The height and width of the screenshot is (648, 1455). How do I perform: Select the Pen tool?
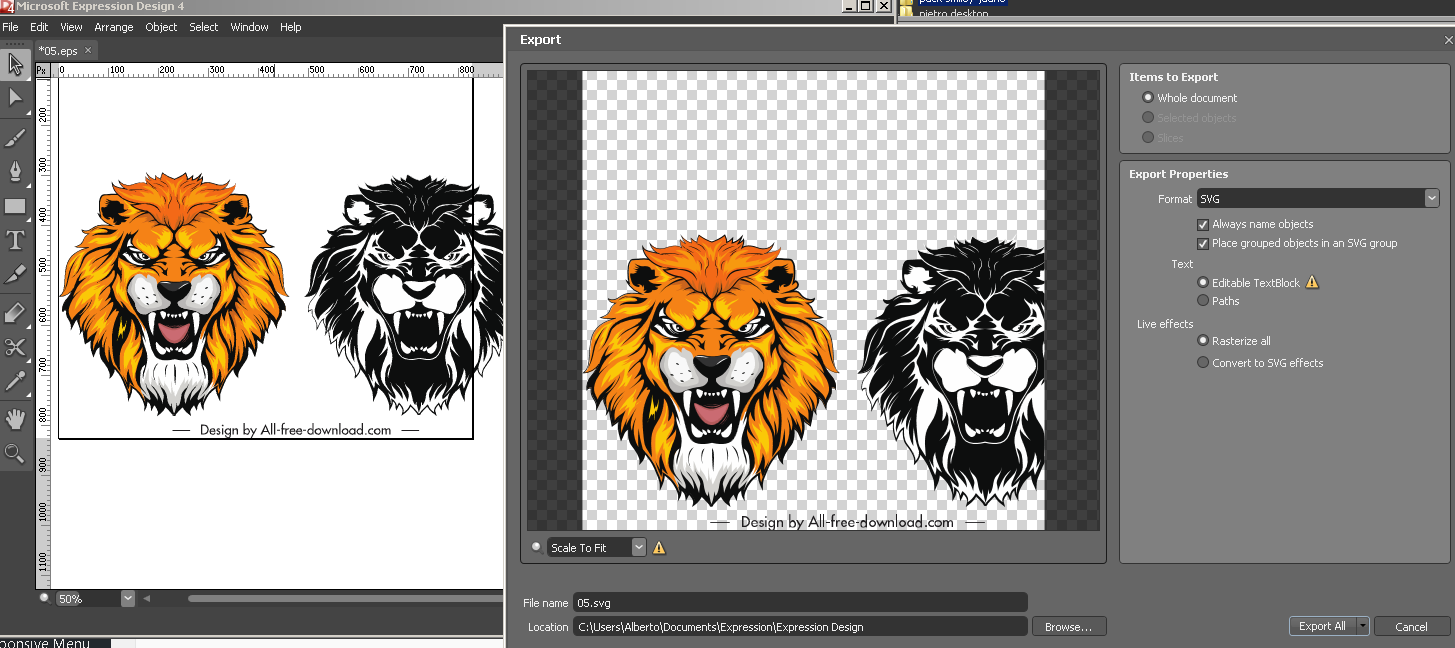point(15,170)
